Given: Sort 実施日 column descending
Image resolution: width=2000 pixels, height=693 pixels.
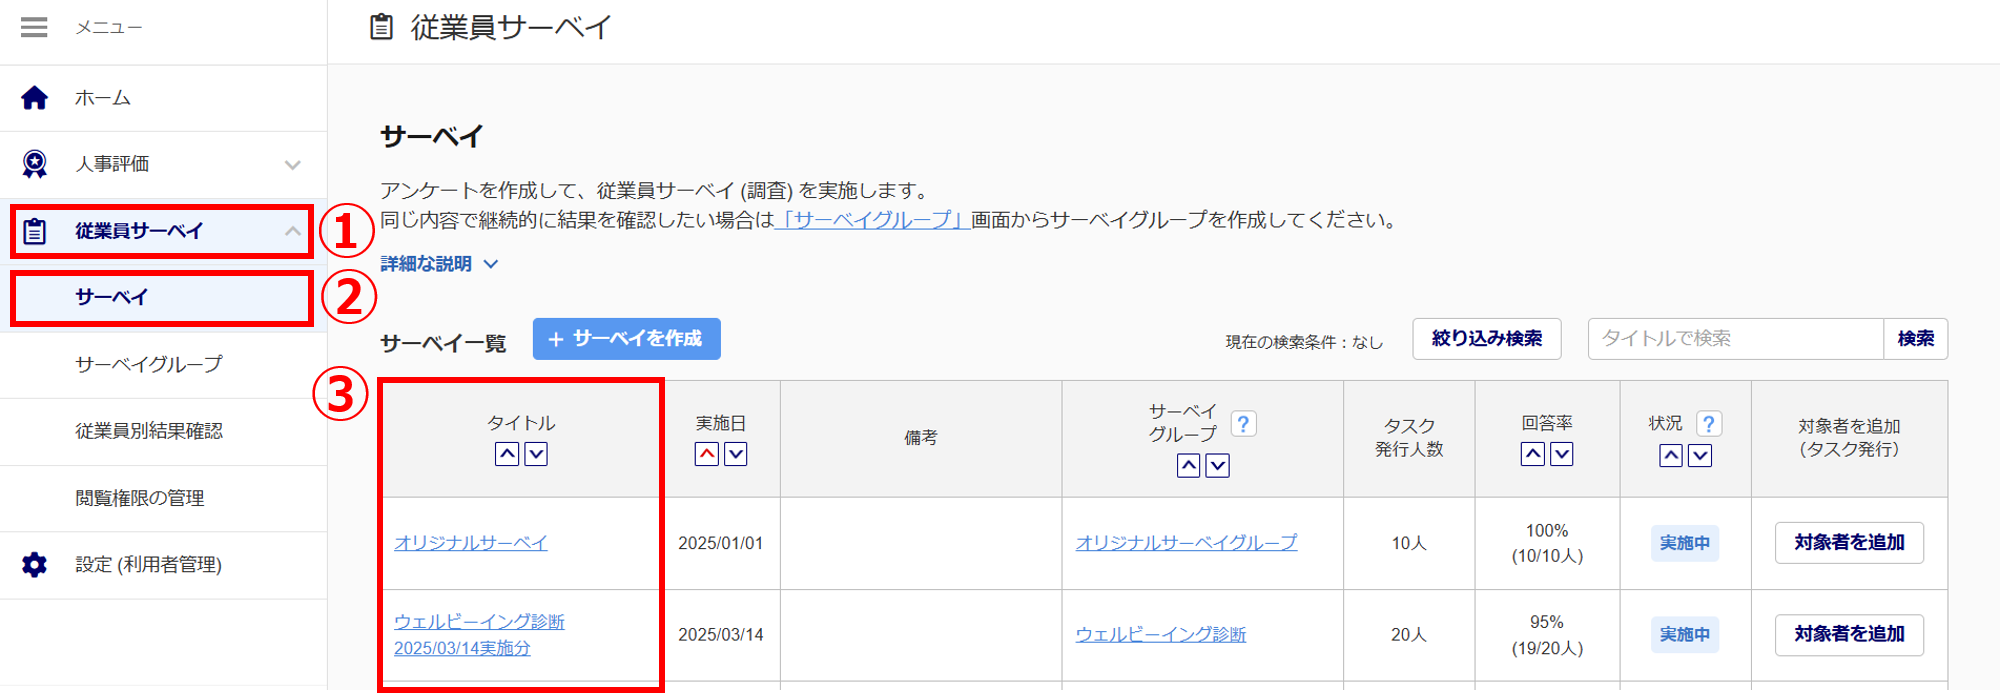Looking at the screenshot, I should click(x=736, y=454).
